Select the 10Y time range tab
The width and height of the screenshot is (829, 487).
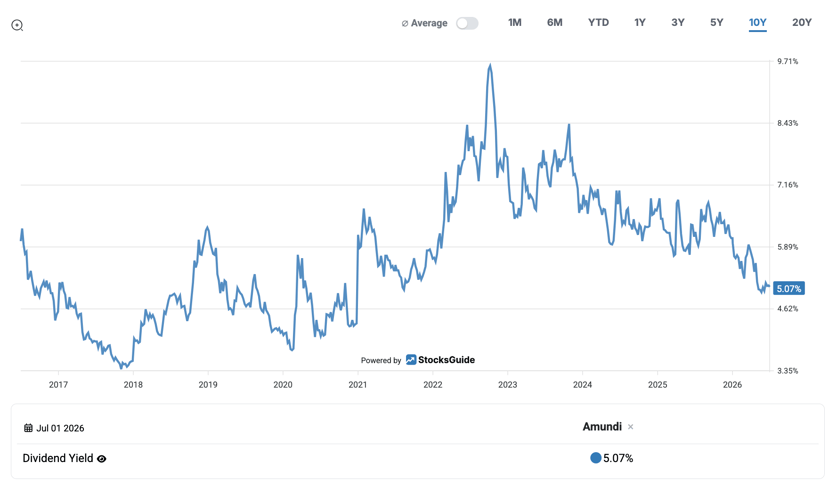coord(758,23)
